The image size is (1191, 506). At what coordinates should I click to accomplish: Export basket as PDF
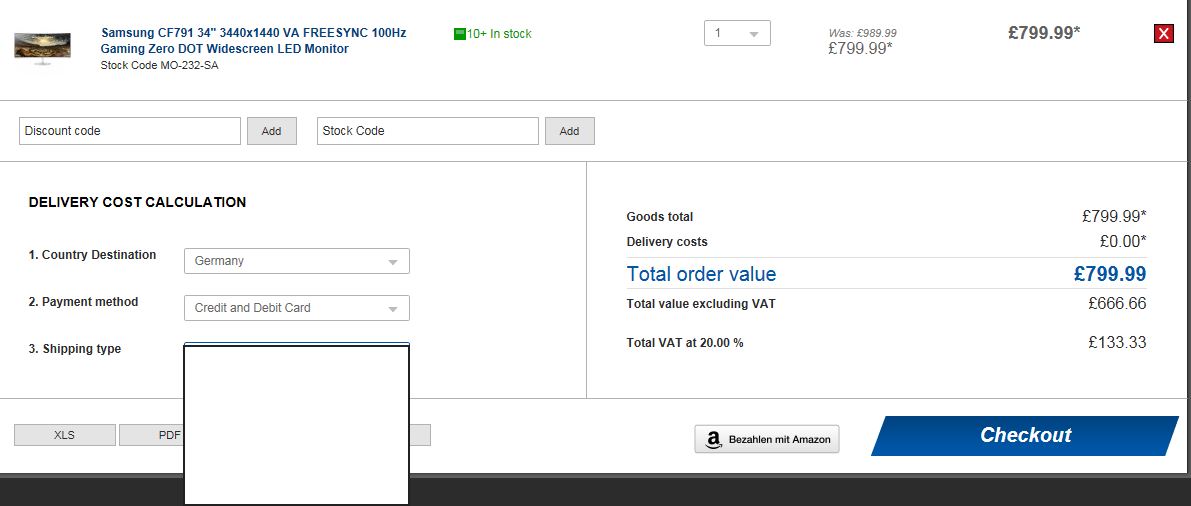152,435
